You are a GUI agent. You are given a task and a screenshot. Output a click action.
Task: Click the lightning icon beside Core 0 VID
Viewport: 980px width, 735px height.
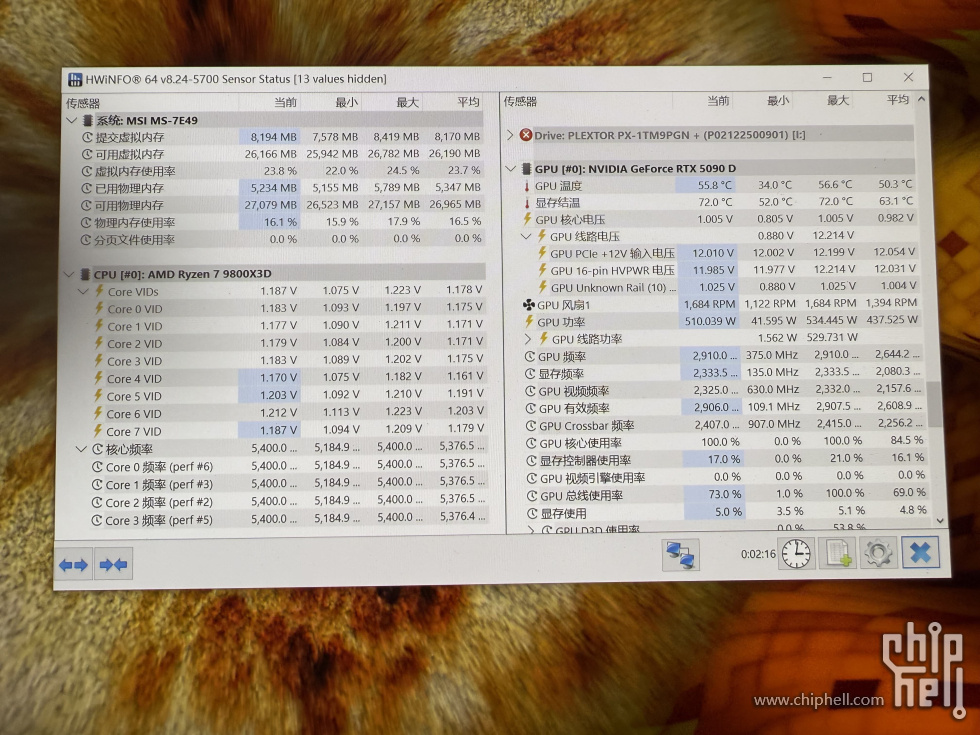click(x=99, y=309)
